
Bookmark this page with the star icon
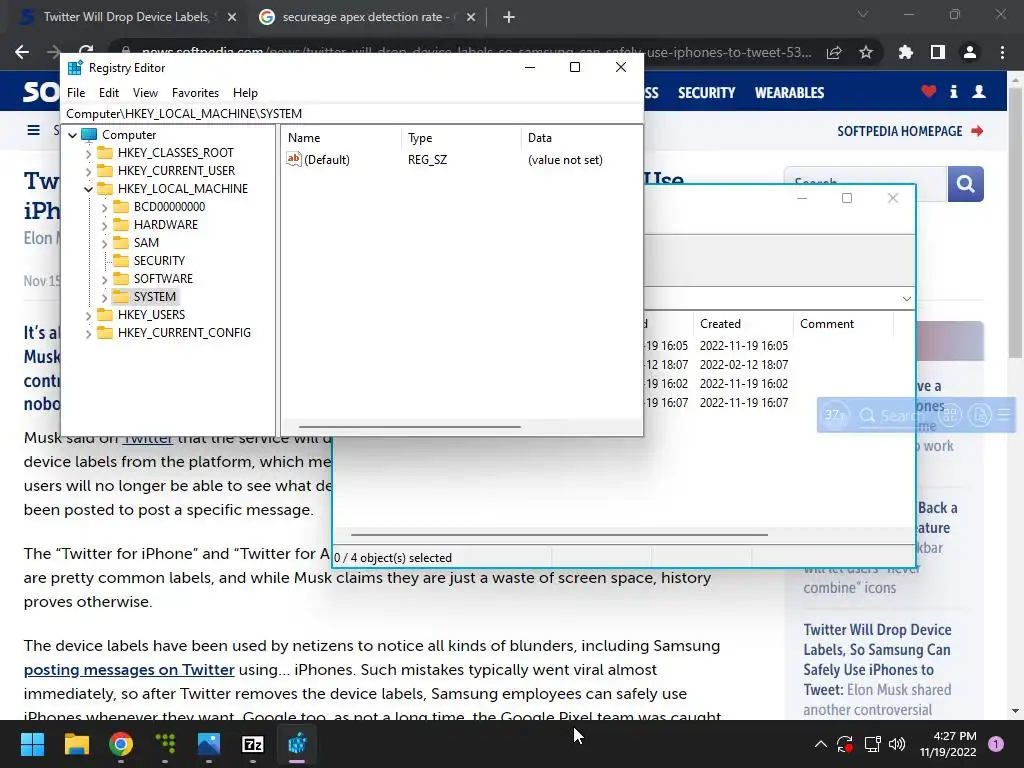click(x=866, y=52)
